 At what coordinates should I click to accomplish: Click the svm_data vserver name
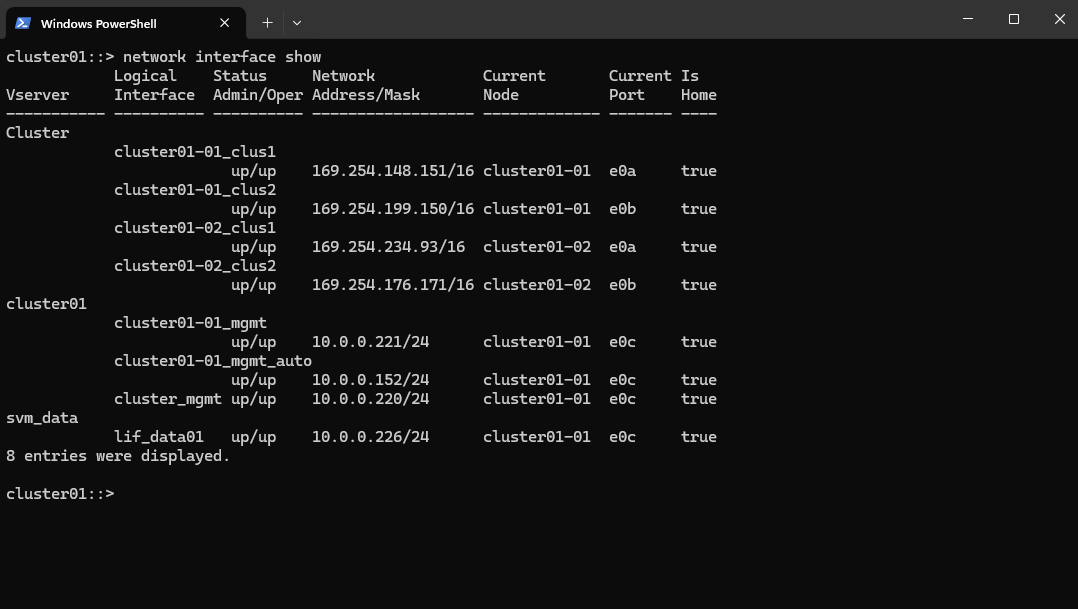[x=42, y=418]
